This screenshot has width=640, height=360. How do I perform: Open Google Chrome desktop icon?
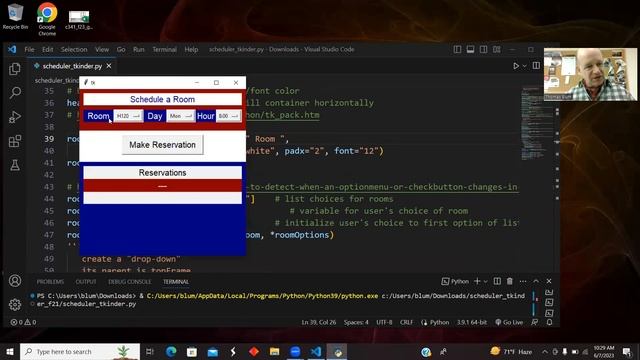(47, 19)
